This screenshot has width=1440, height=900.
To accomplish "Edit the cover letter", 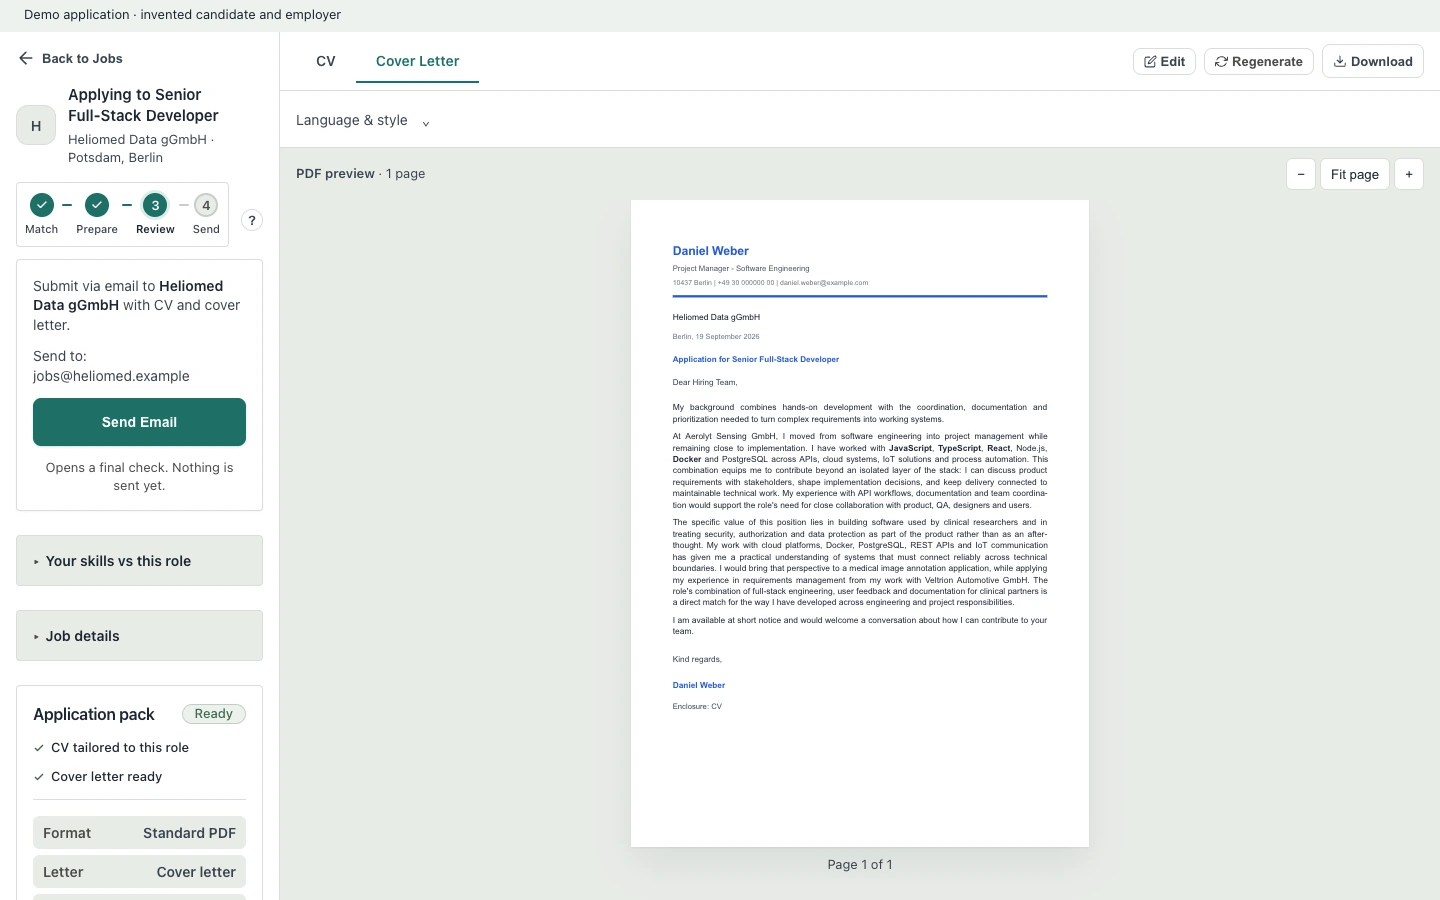I will click(1164, 61).
